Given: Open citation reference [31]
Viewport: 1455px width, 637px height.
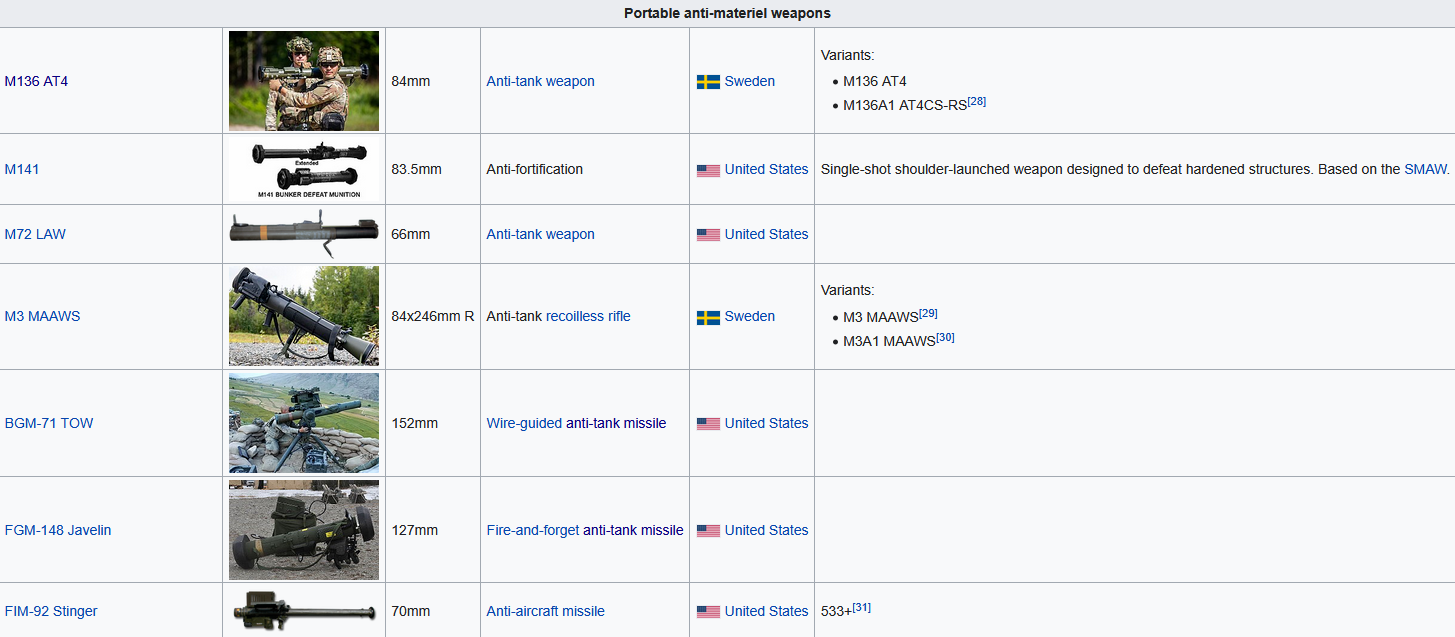Looking at the screenshot, I should click(x=861, y=607).
